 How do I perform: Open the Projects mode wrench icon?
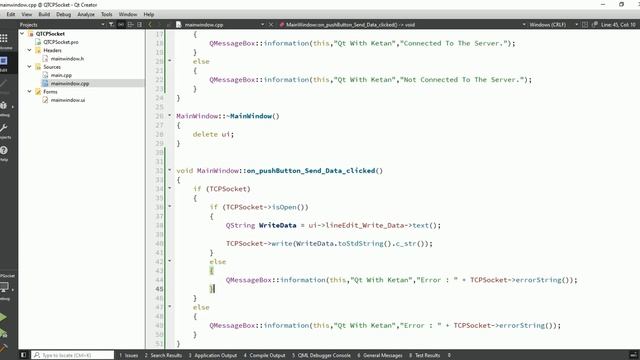tap(4, 130)
